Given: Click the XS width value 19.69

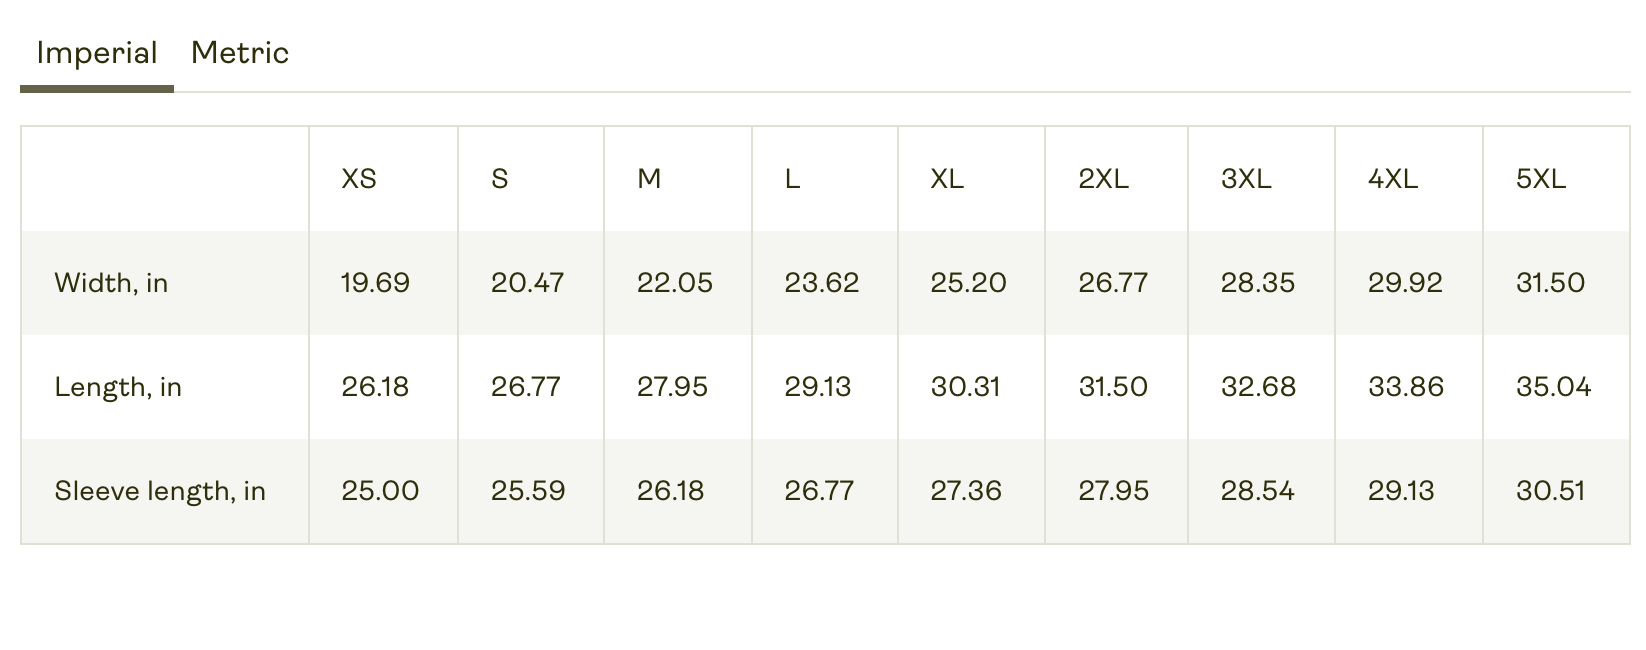Looking at the screenshot, I should 375,283.
